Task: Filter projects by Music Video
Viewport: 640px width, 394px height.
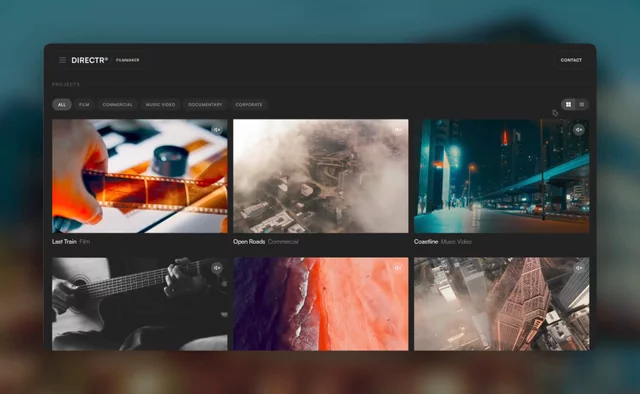Action: pyautogui.click(x=160, y=105)
